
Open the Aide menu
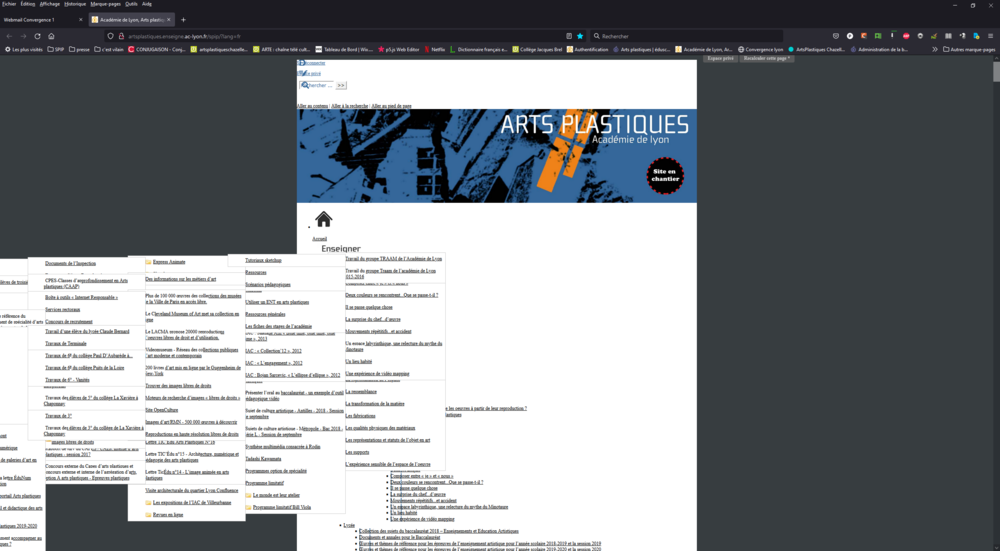(147, 4)
